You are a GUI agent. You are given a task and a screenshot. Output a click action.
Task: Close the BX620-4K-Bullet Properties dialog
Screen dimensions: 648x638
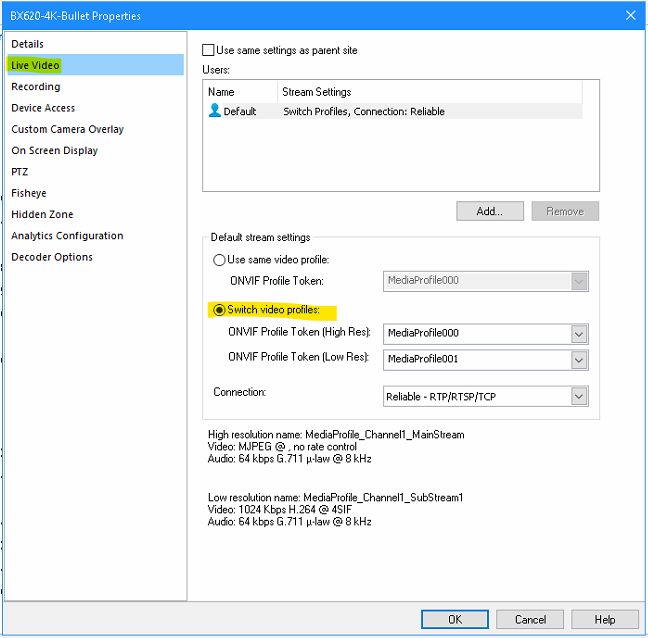[630, 15]
